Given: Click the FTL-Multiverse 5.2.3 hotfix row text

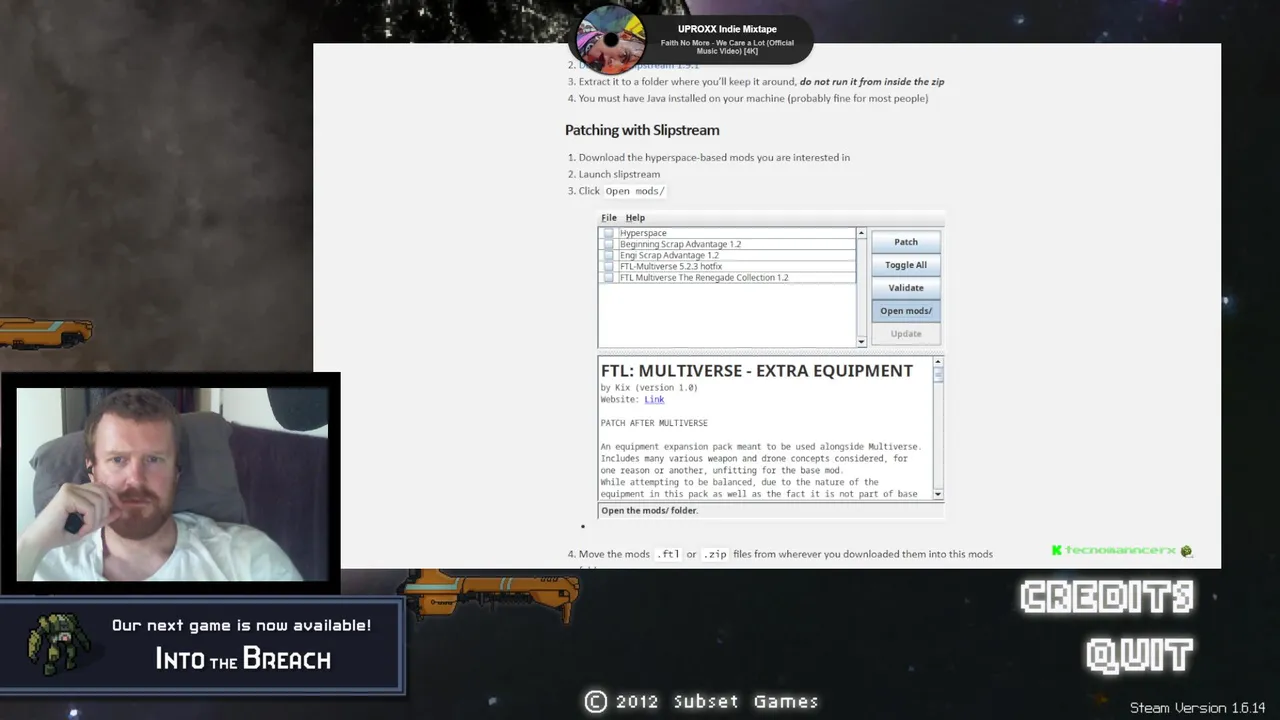Looking at the screenshot, I should [670, 266].
